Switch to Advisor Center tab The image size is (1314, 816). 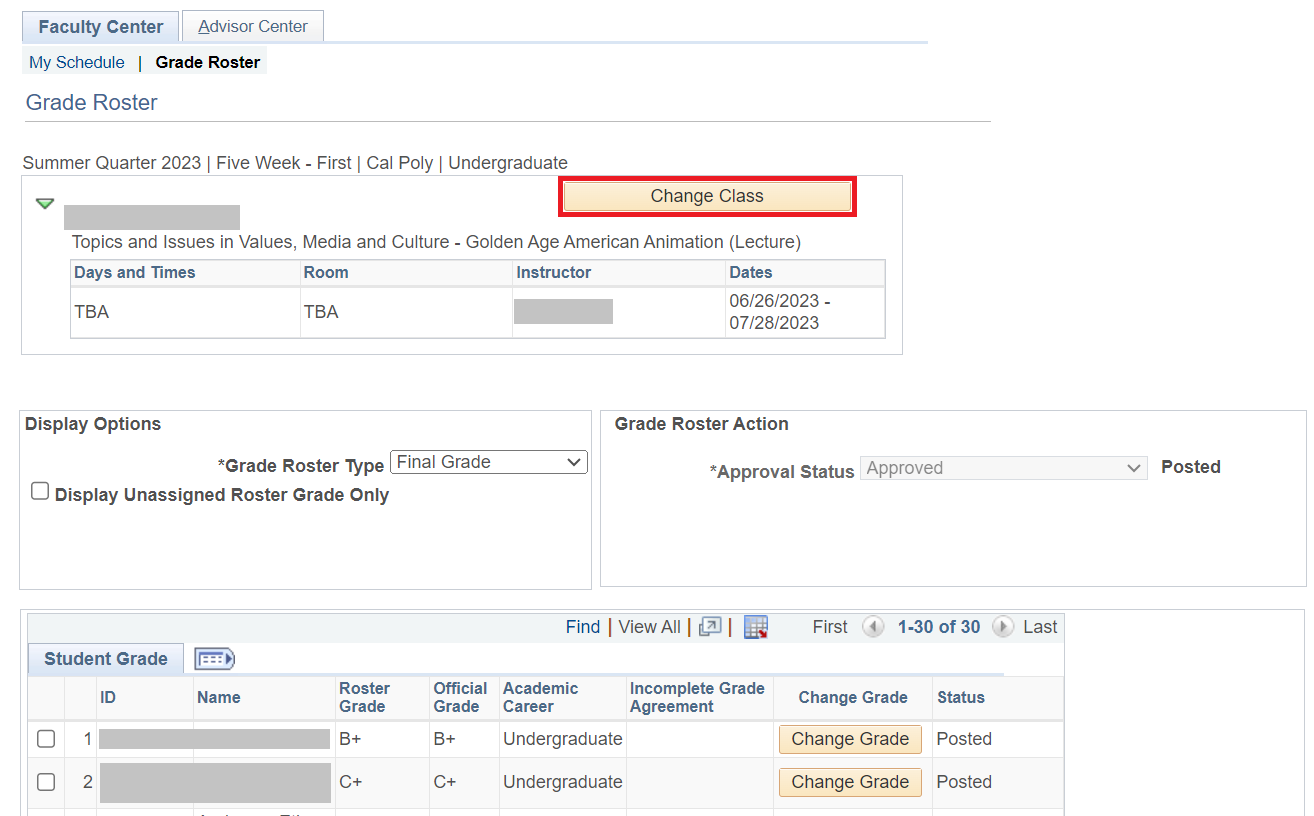point(253,27)
